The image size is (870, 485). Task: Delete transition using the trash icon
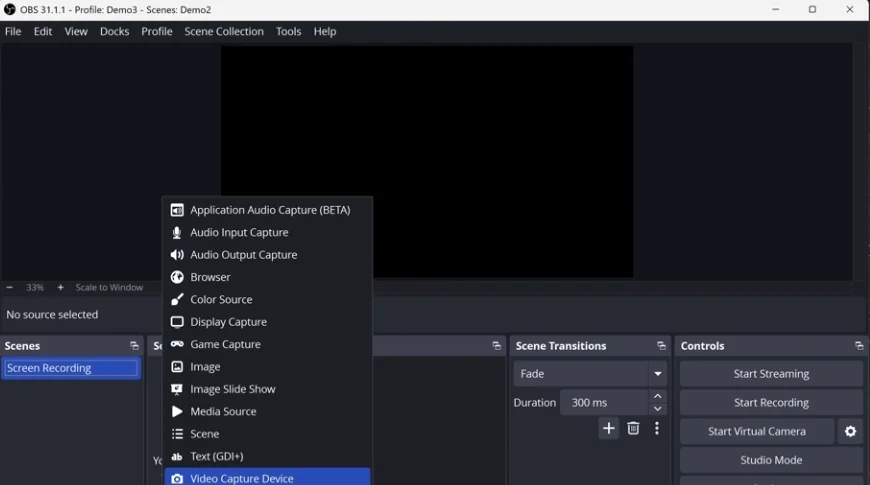click(633, 428)
